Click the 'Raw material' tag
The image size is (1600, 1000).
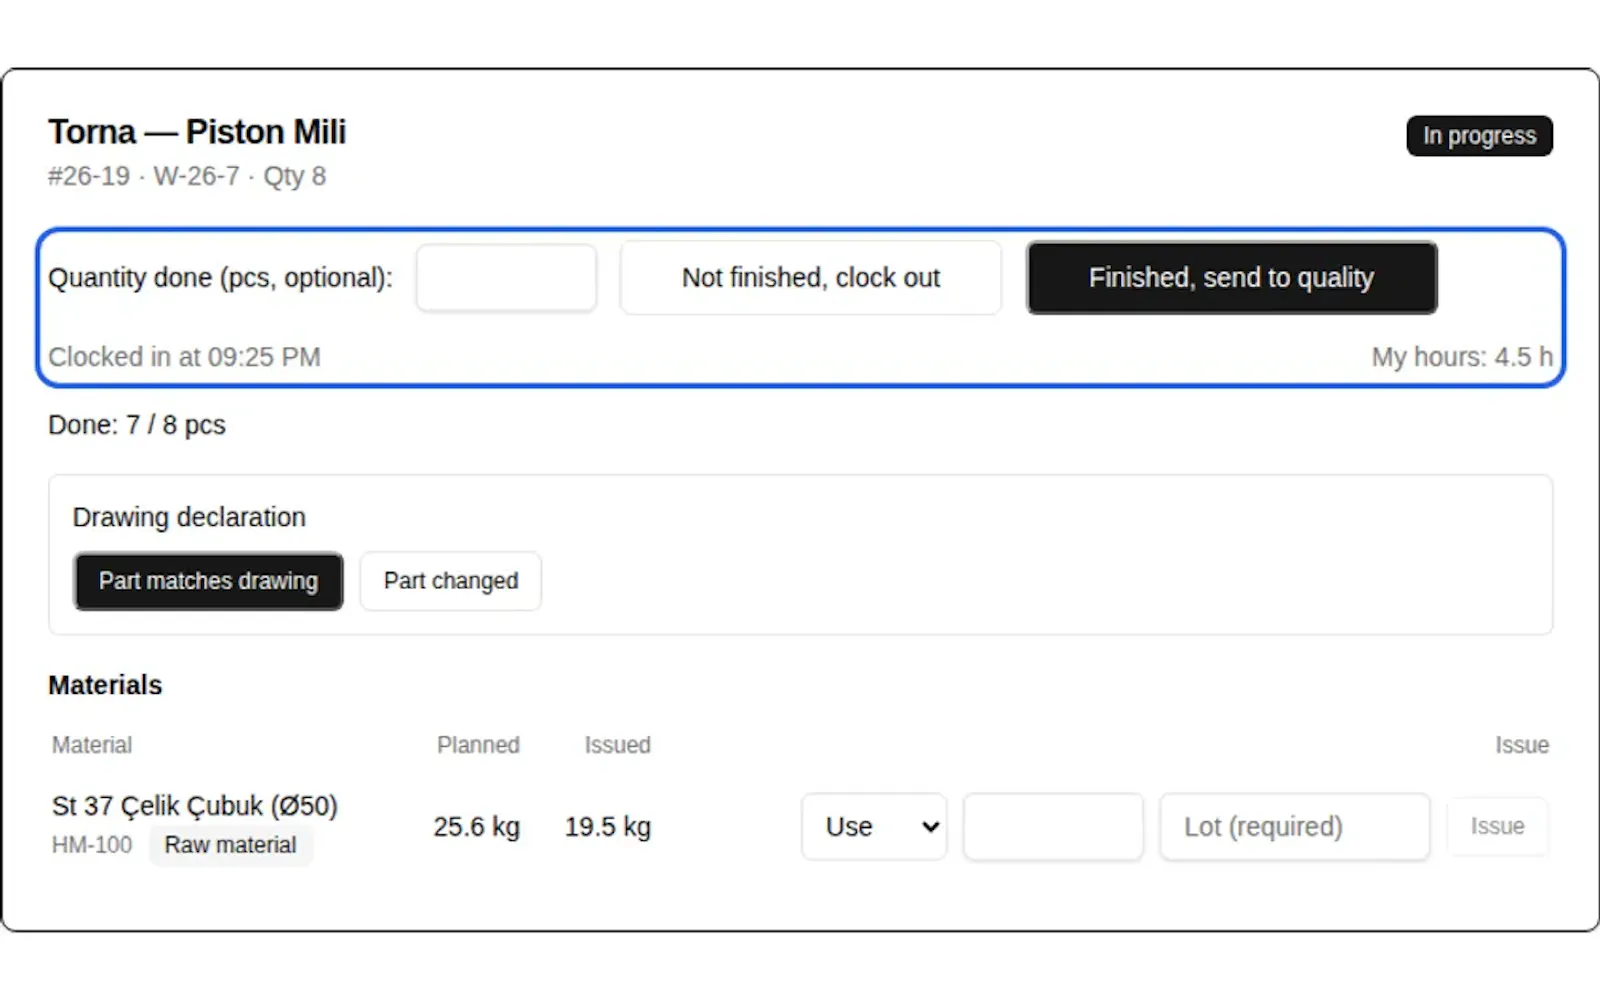point(230,845)
